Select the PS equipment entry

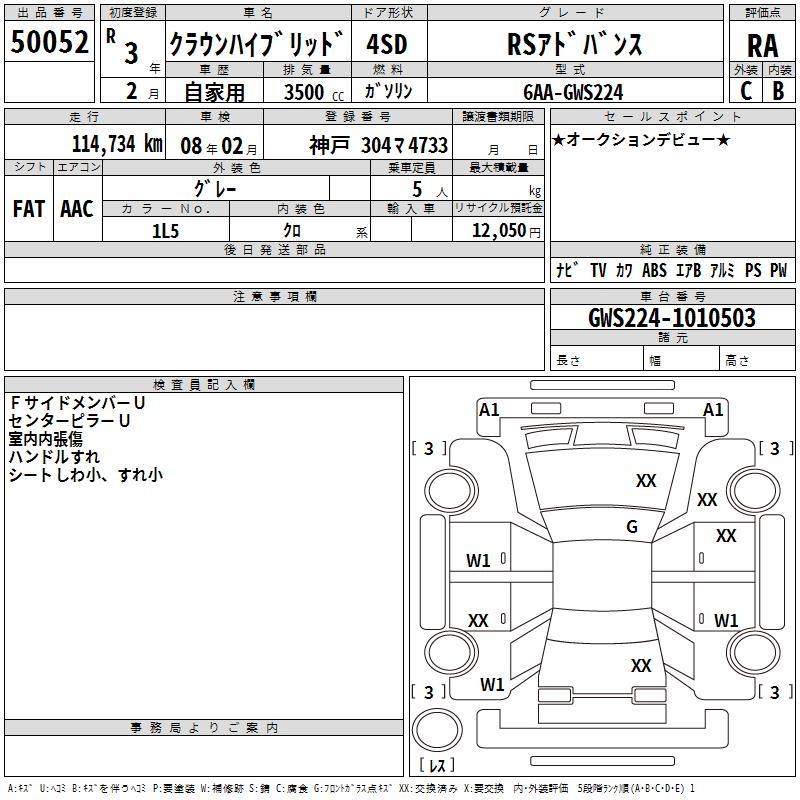point(753,270)
